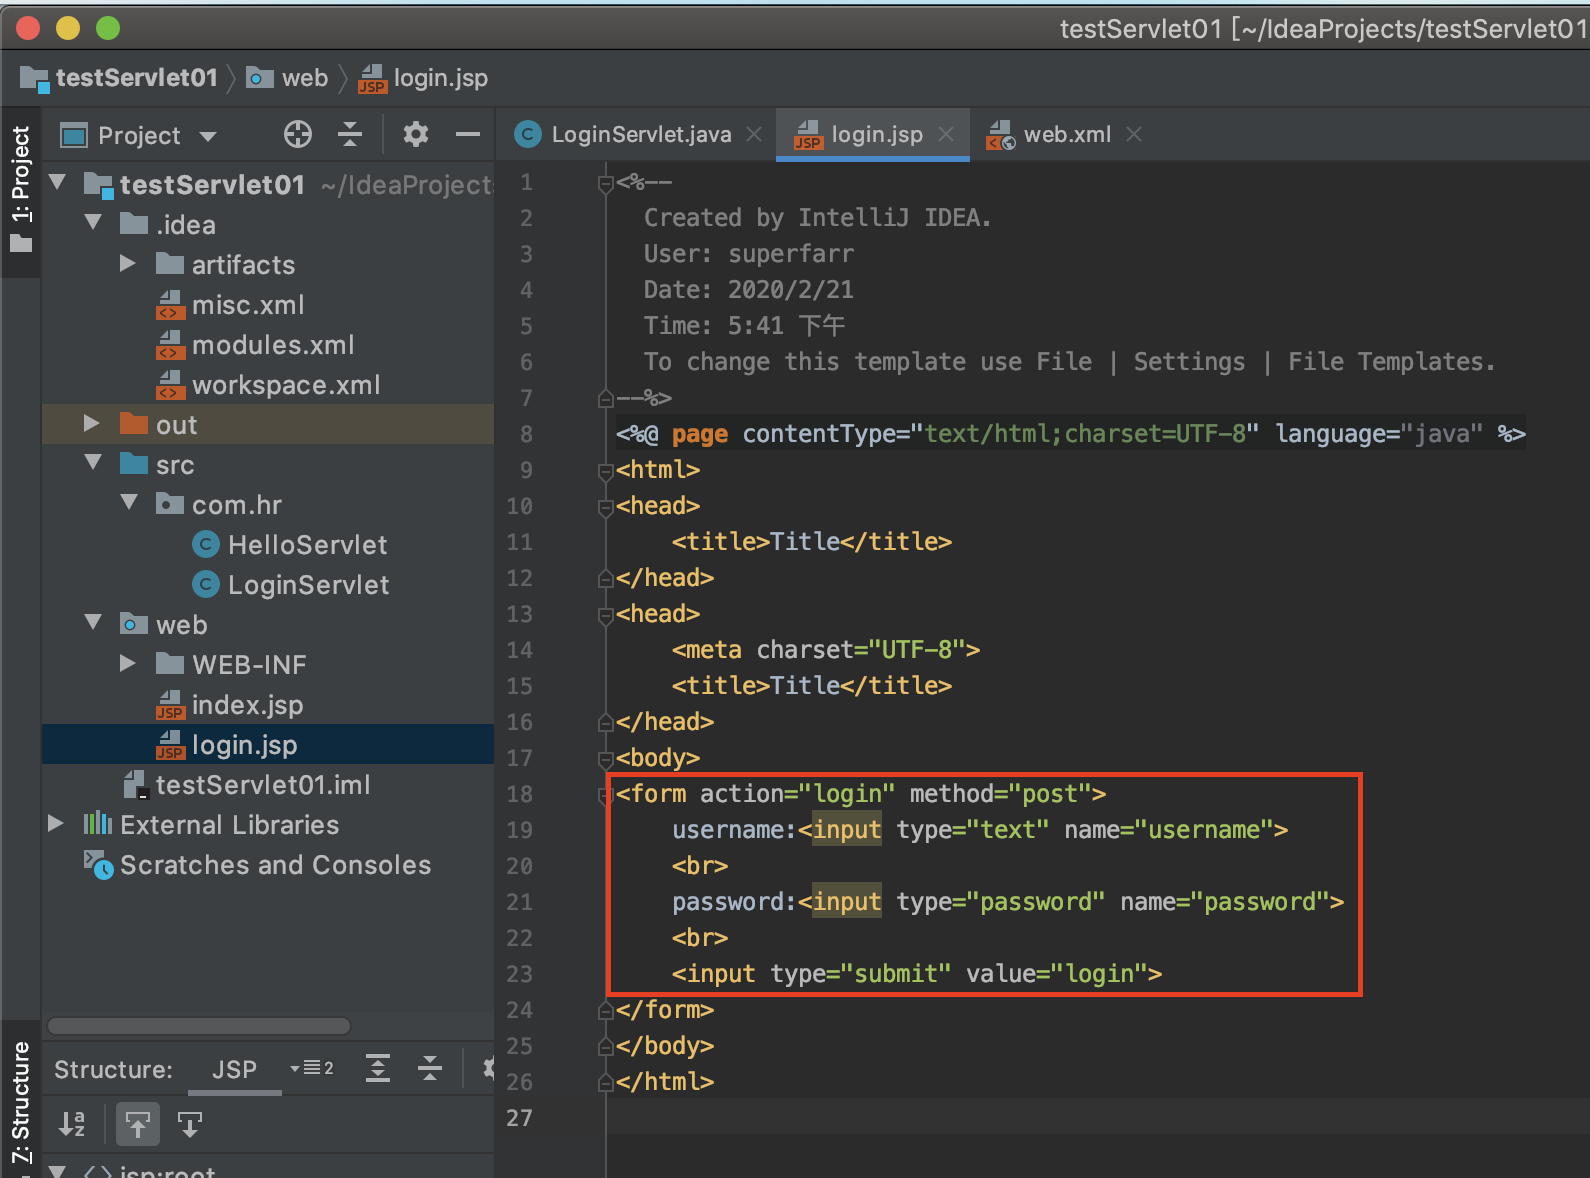Click the HelloServlet class icon
The height and width of the screenshot is (1178, 1590).
point(206,544)
